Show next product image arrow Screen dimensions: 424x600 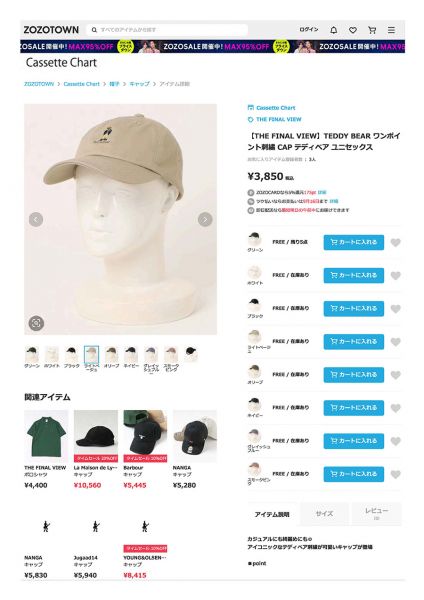pyautogui.click(x=205, y=219)
